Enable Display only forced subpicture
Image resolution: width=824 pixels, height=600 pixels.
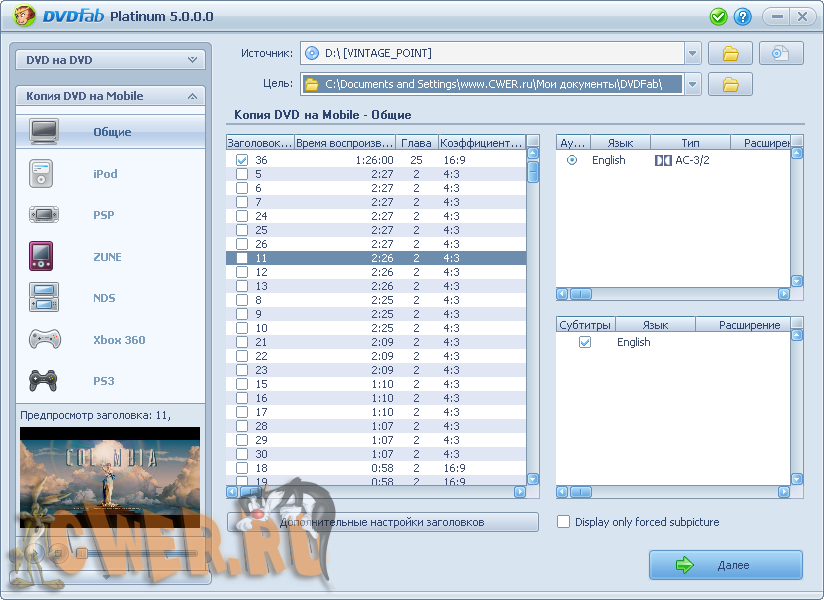(564, 522)
